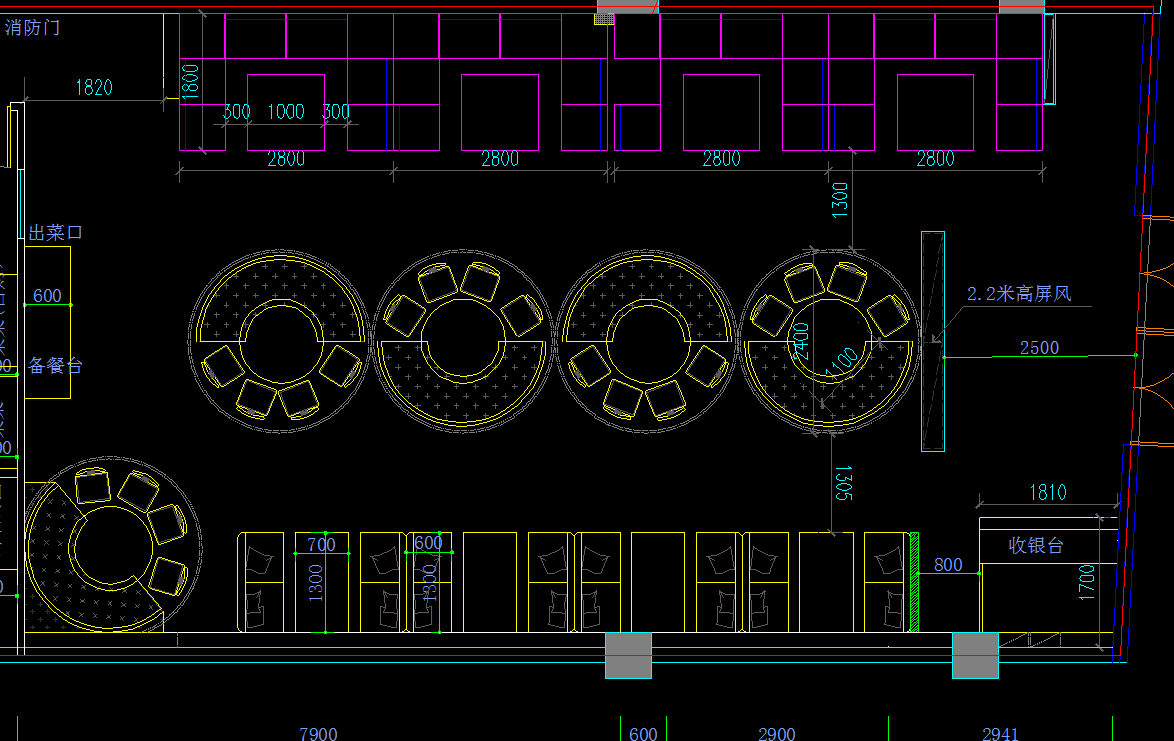Click the 1305 vertical dimension text
The height and width of the screenshot is (741, 1174).
pyautogui.click(x=842, y=484)
